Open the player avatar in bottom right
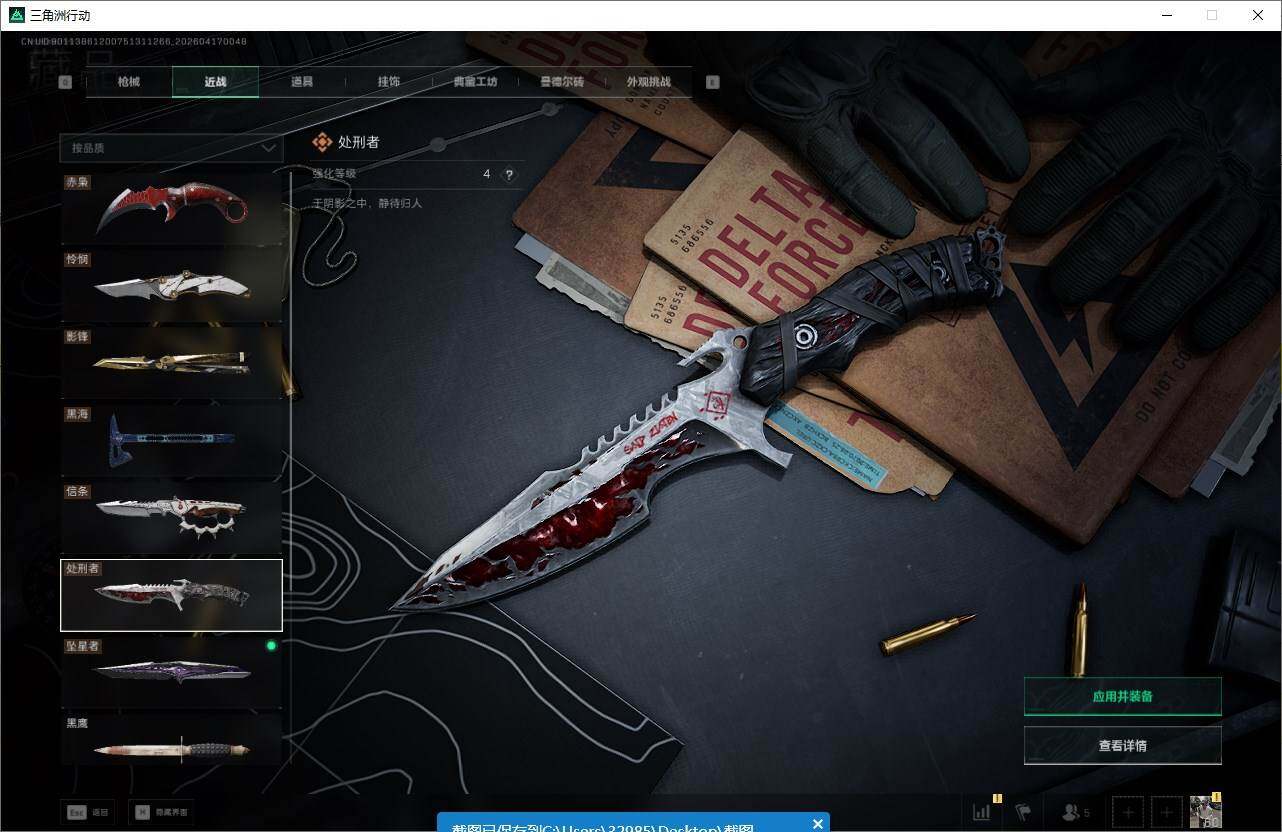 click(1205, 811)
